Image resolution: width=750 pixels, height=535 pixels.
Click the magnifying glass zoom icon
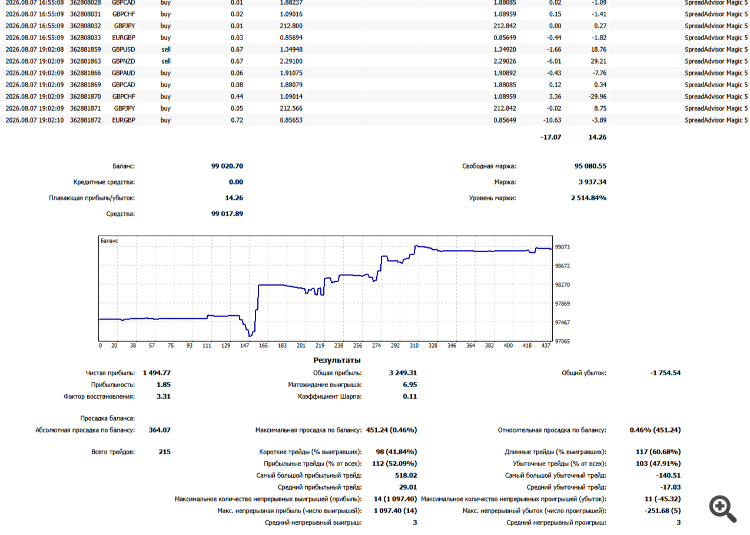tap(722, 509)
